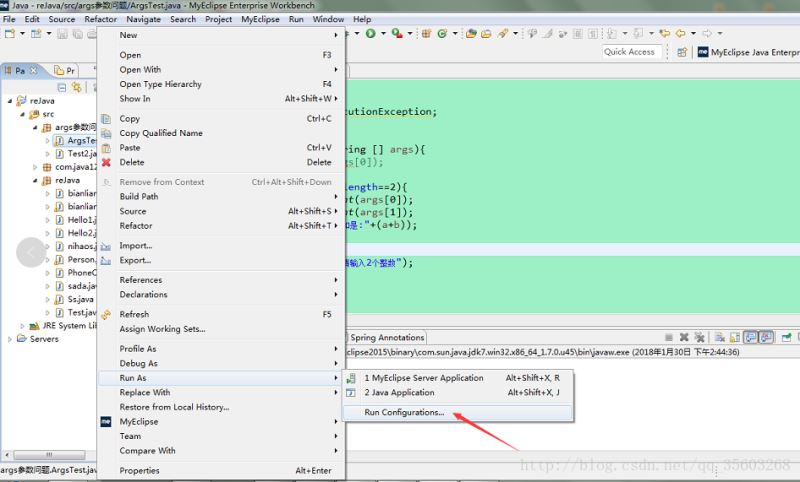Click the Import icon in context menu

[x=106, y=246]
